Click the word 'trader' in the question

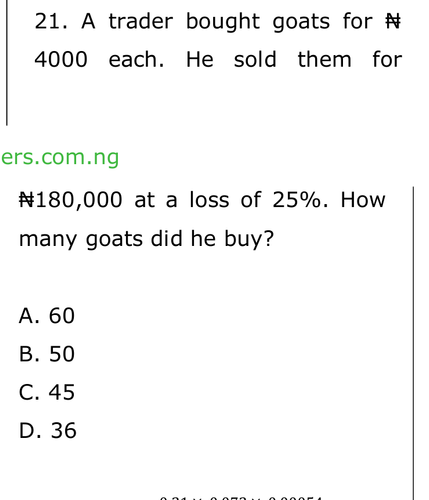pyautogui.click(x=141, y=22)
